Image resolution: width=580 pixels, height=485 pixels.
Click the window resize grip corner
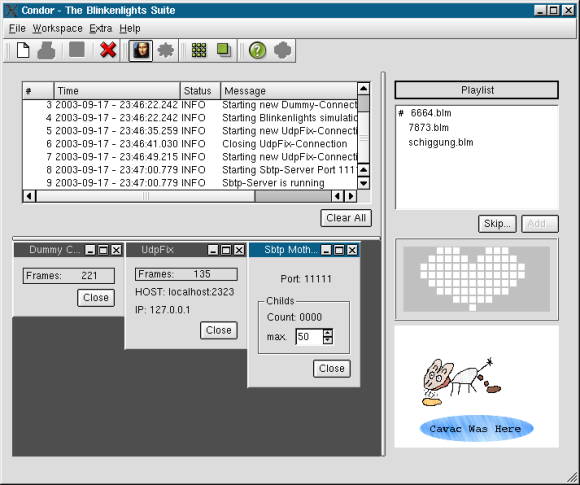572,477
